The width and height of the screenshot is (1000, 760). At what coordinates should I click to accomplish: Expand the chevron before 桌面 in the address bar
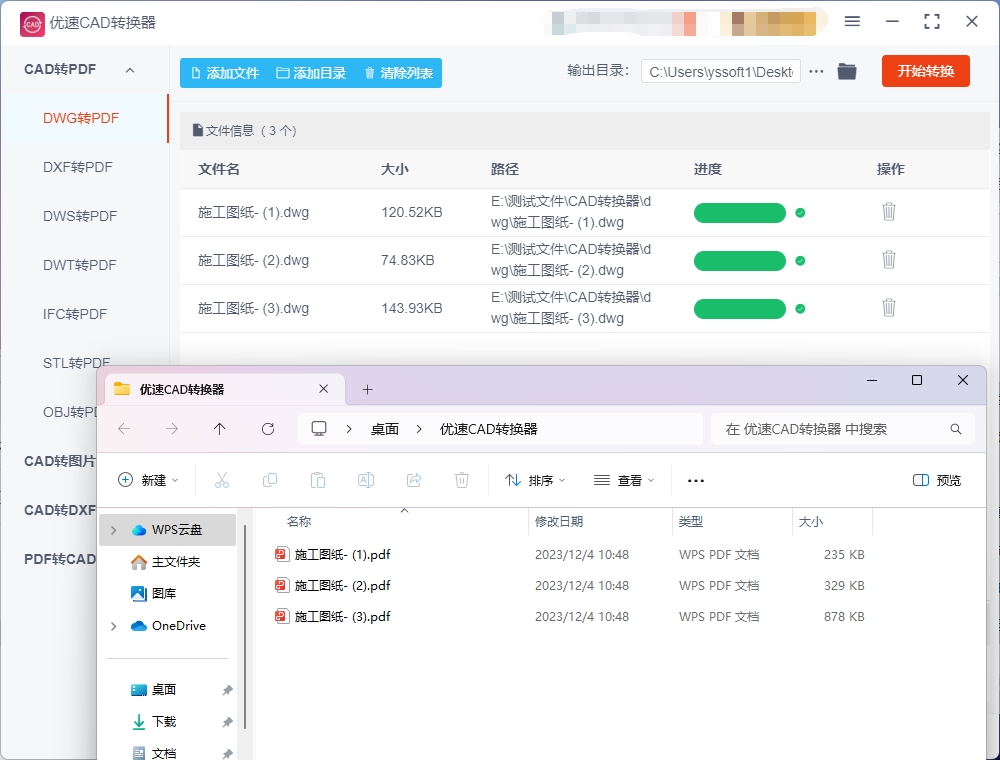(349, 429)
